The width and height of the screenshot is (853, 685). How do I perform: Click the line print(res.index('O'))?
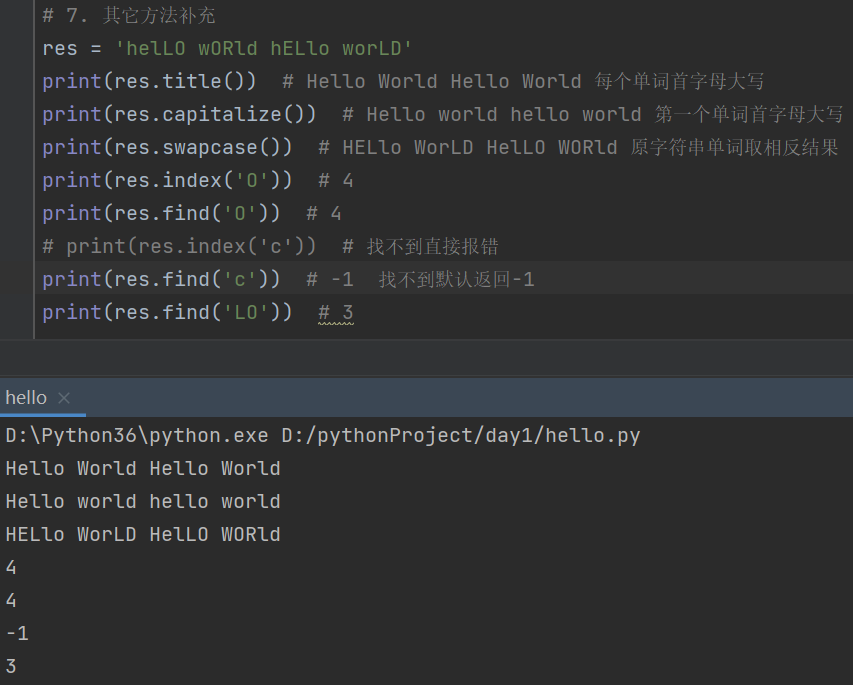click(x=167, y=181)
